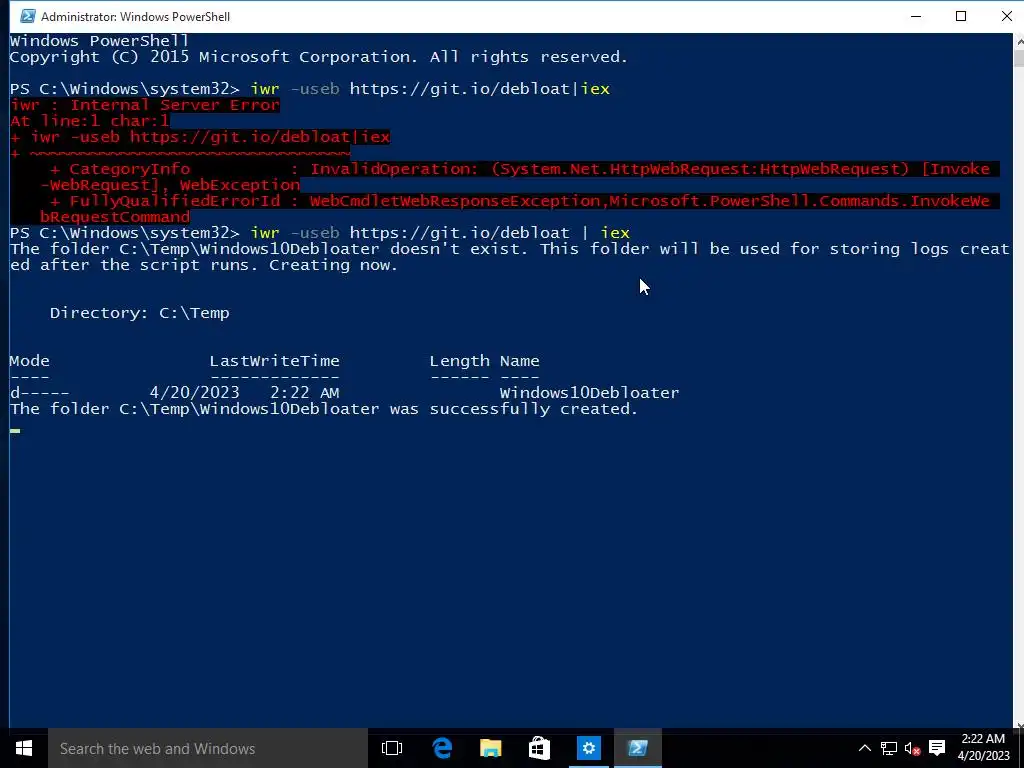Maximize the PowerShell window

(x=961, y=16)
